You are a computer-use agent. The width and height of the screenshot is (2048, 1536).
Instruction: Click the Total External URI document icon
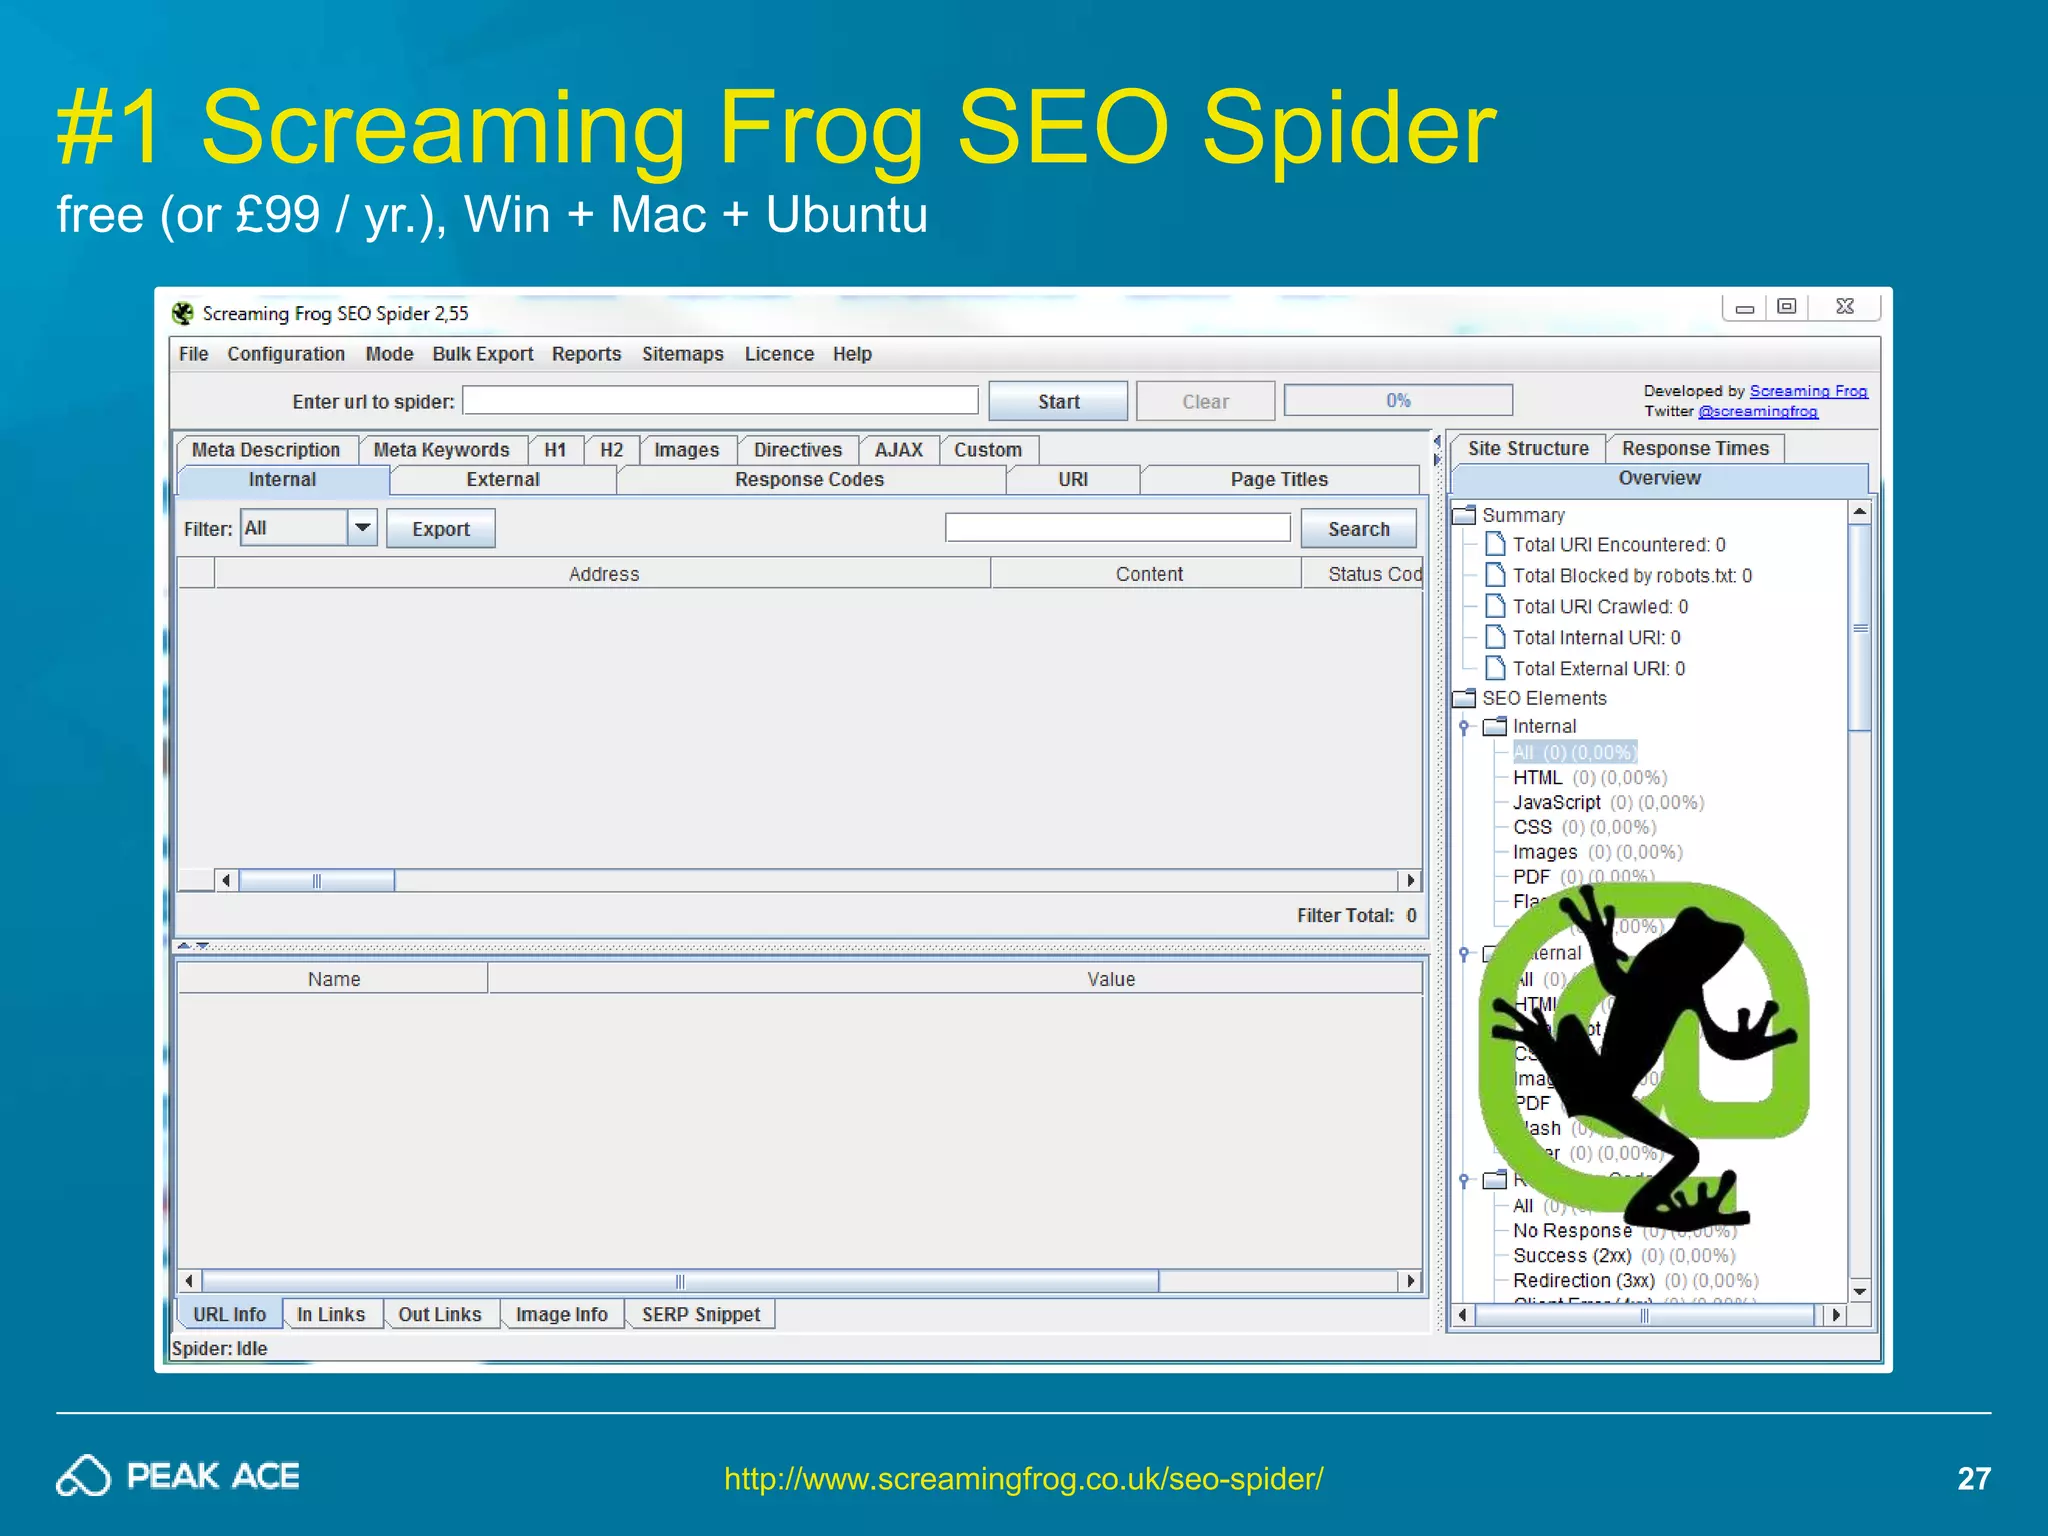point(1496,668)
